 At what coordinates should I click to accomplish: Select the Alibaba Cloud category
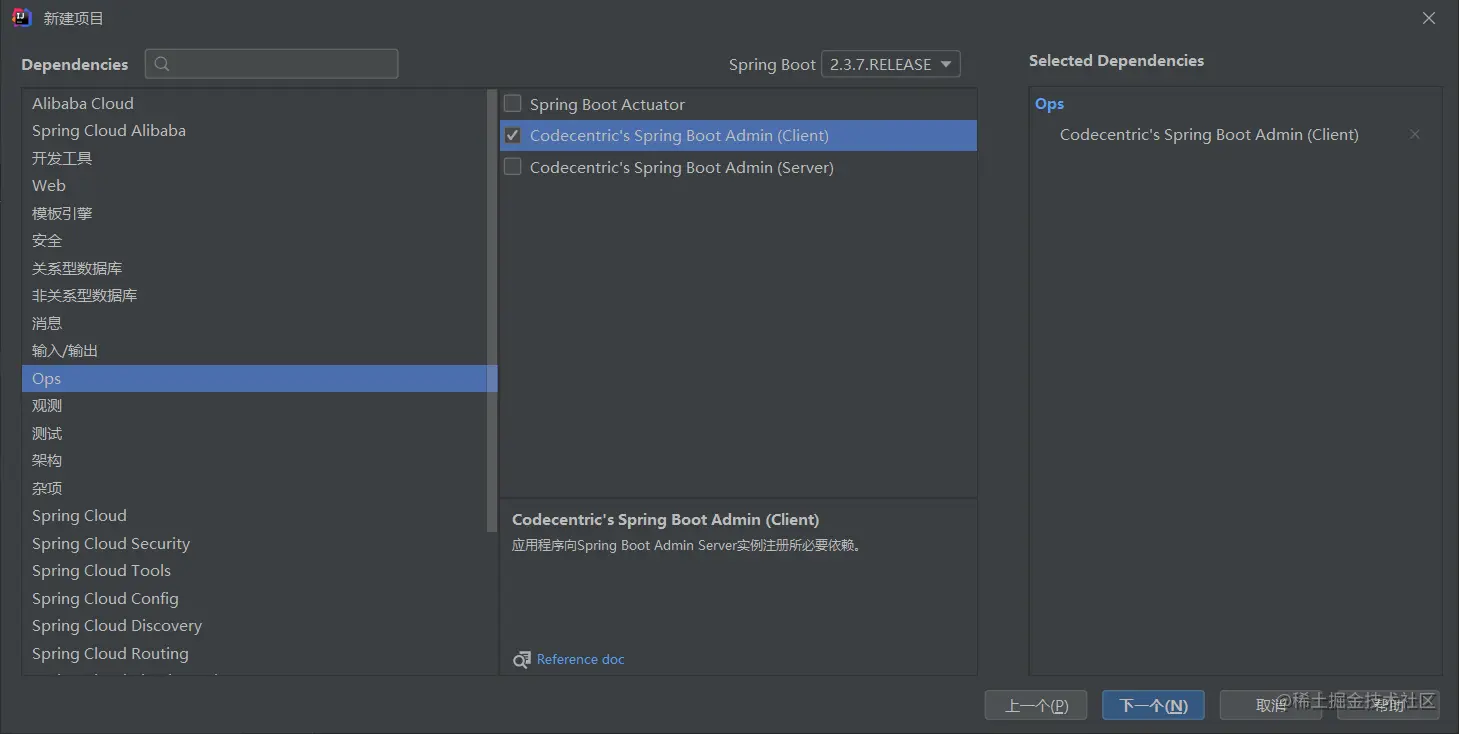click(x=255, y=103)
